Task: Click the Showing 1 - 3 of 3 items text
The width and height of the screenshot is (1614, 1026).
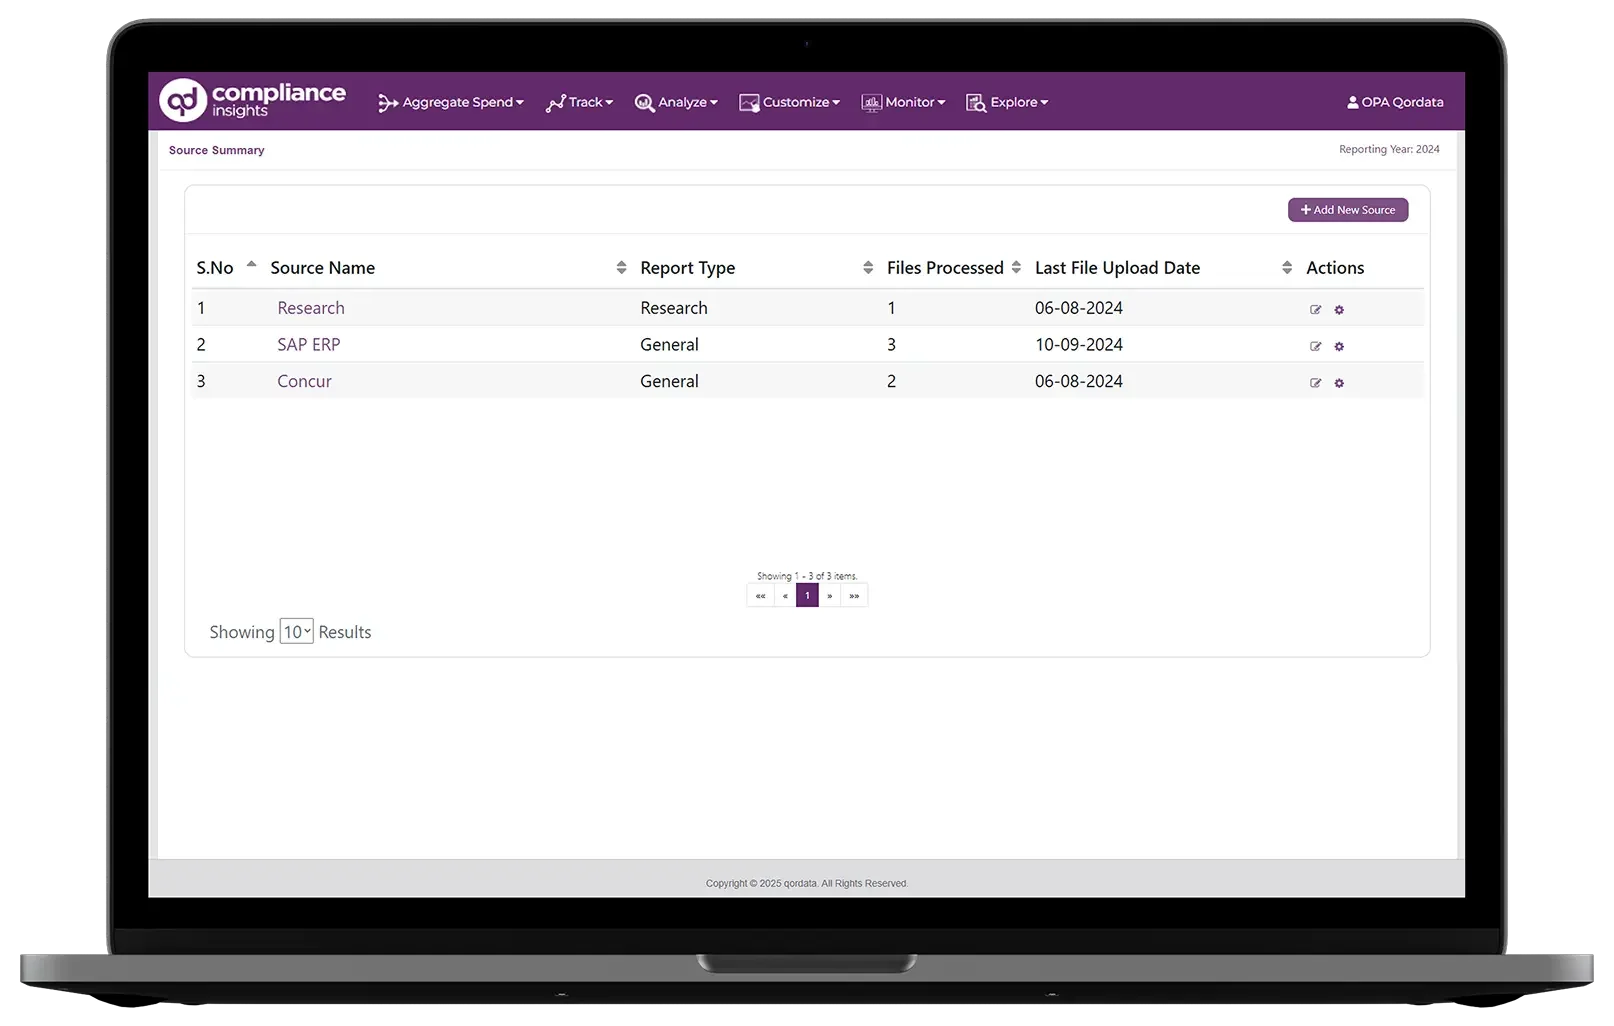Action: [807, 577]
